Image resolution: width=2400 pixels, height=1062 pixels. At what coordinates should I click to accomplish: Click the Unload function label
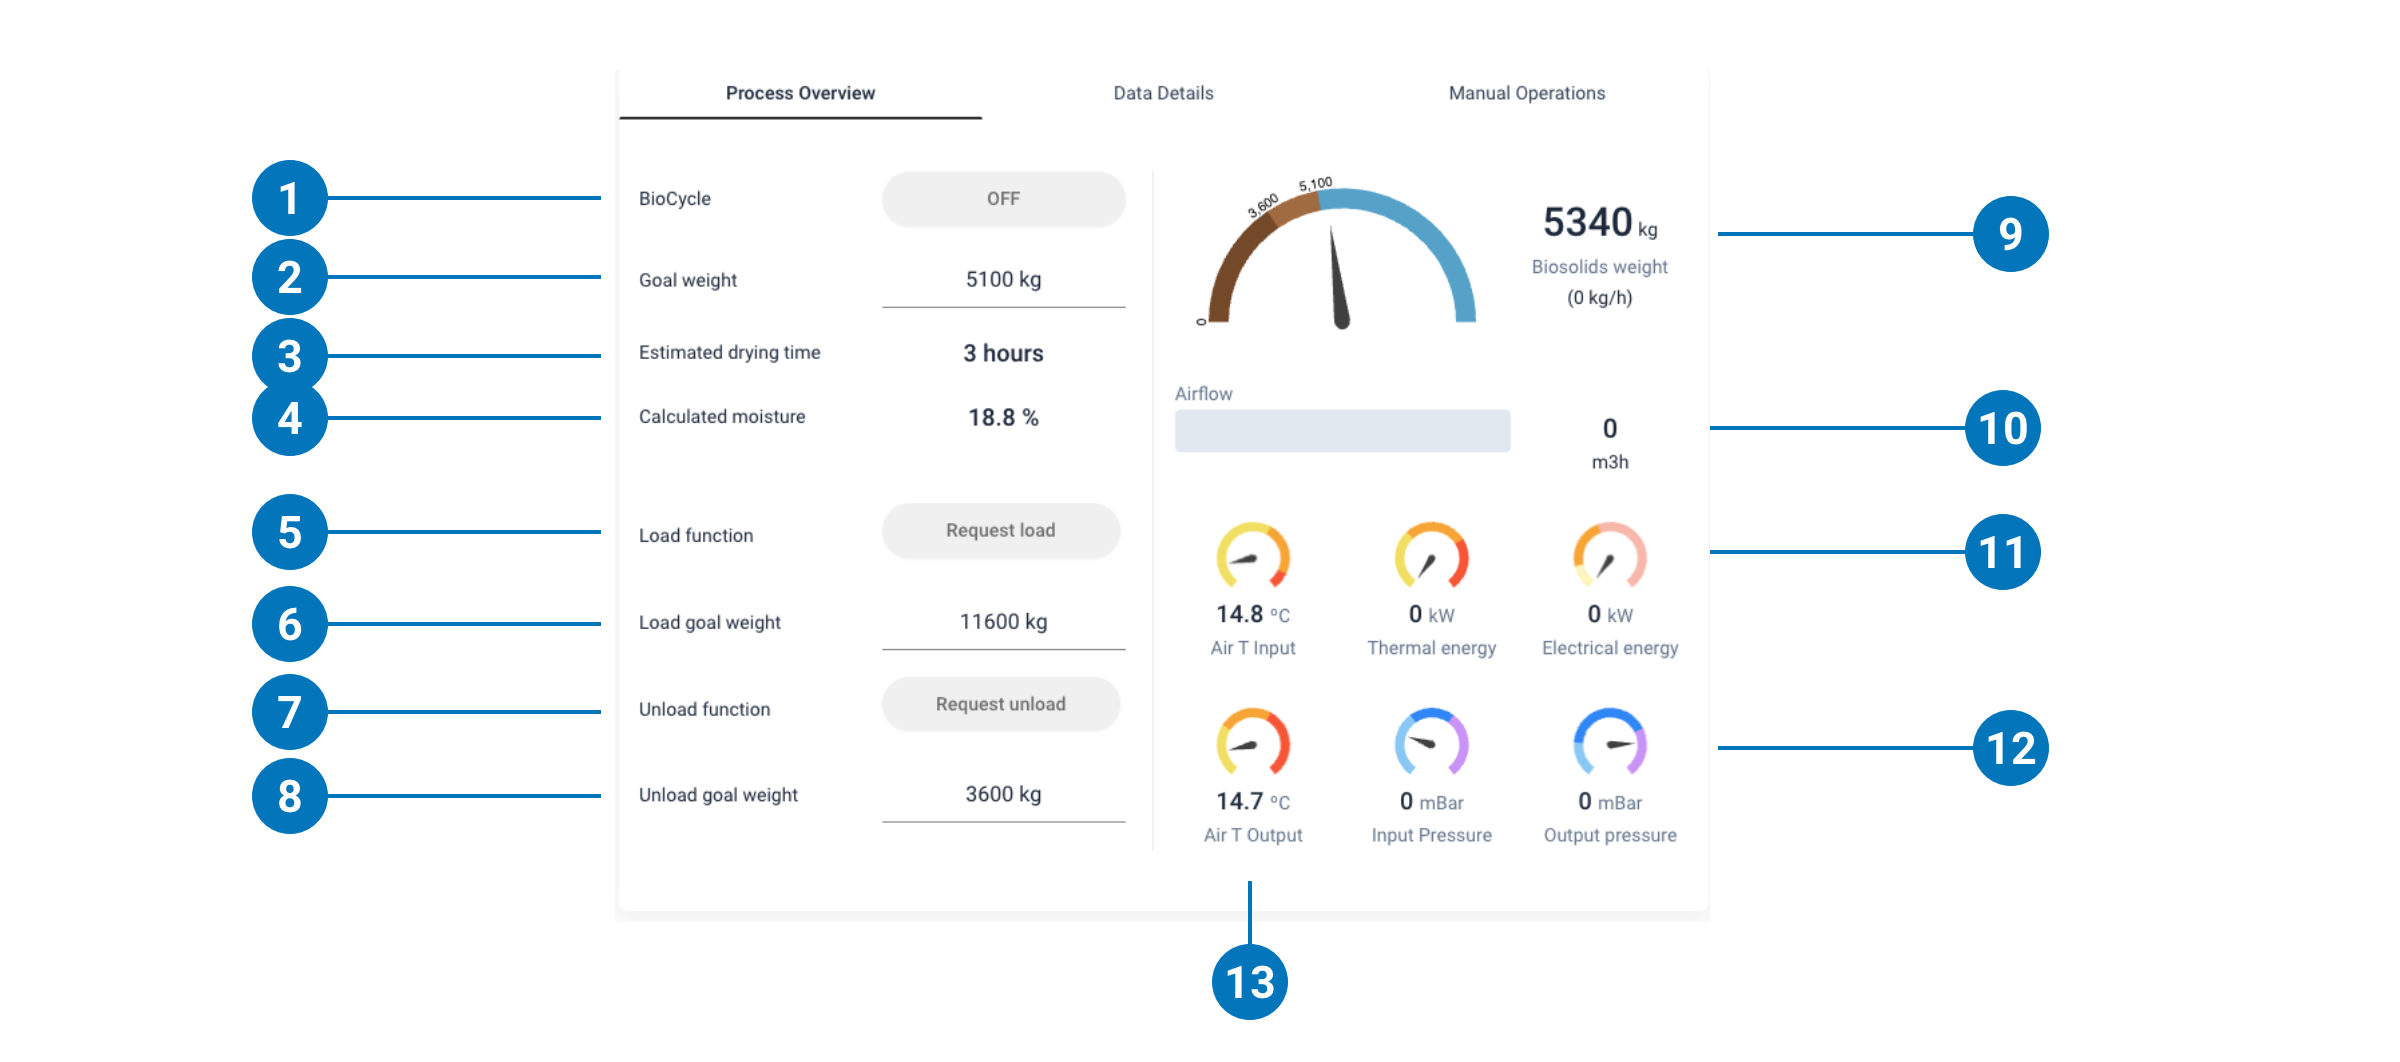[x=705, y=710]
